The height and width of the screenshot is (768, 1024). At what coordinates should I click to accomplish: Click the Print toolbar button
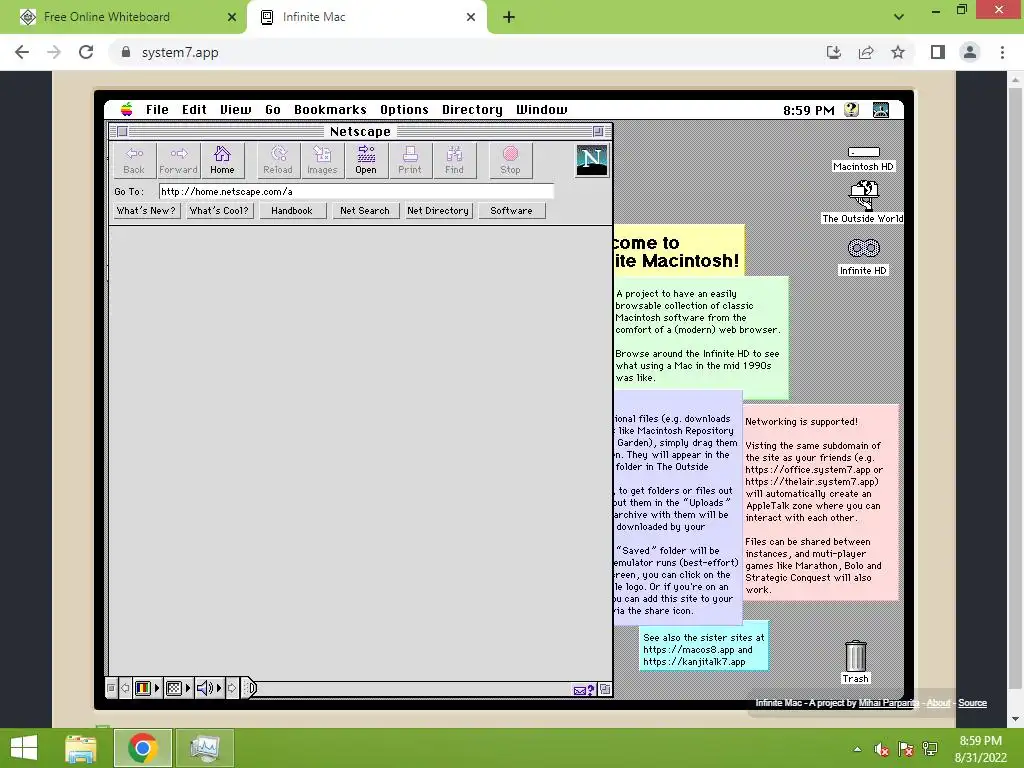(409, 161)
